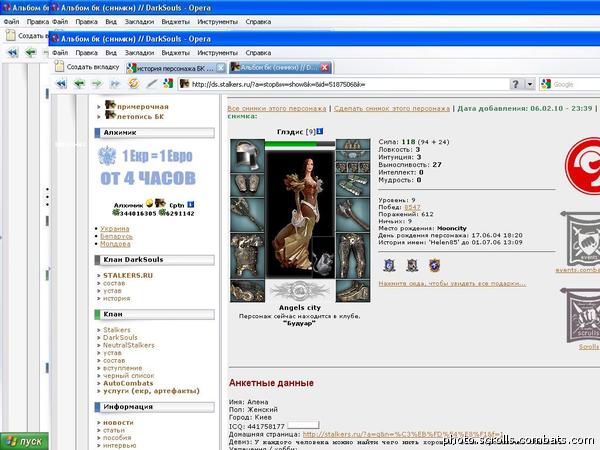This screenshot has height=450, width=600.
Task: Click the helmet equipment slot
Action: (x=247, y=156)
